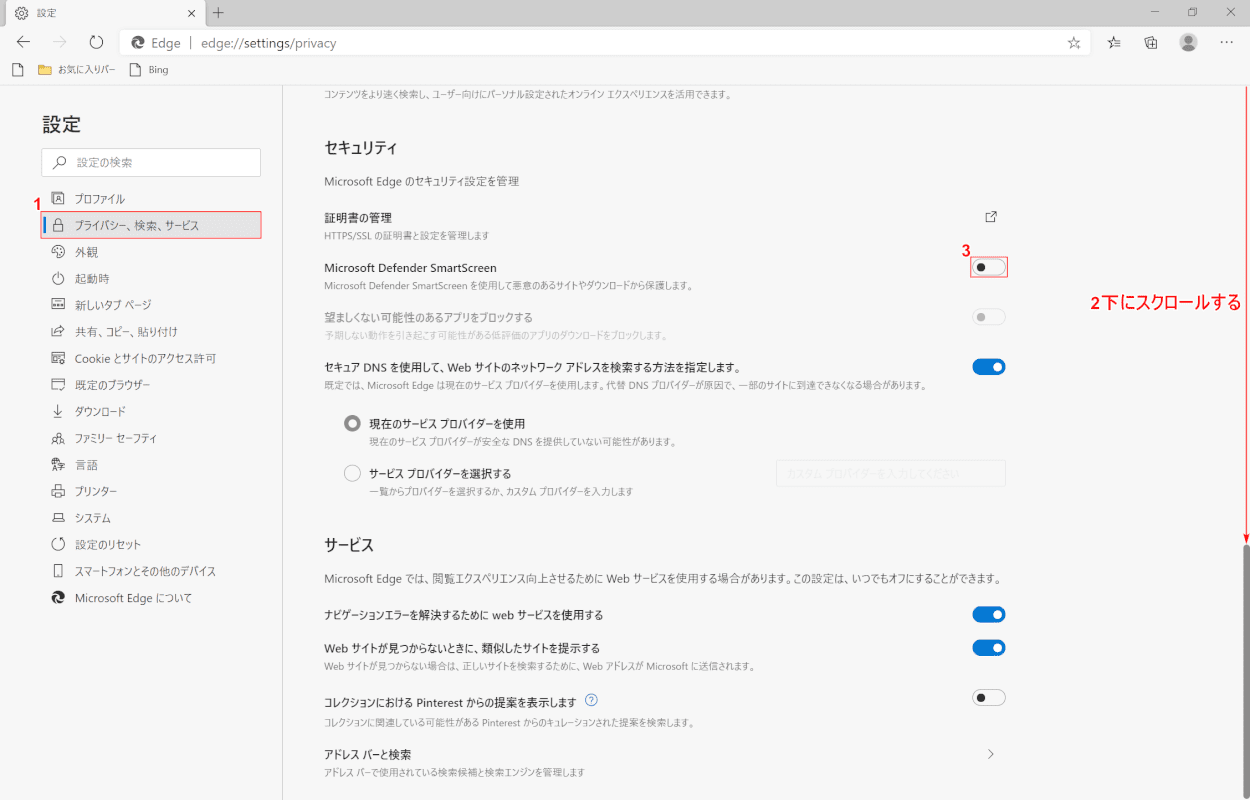Click the 新しいタブ ページ icon

tap(58, 305)
